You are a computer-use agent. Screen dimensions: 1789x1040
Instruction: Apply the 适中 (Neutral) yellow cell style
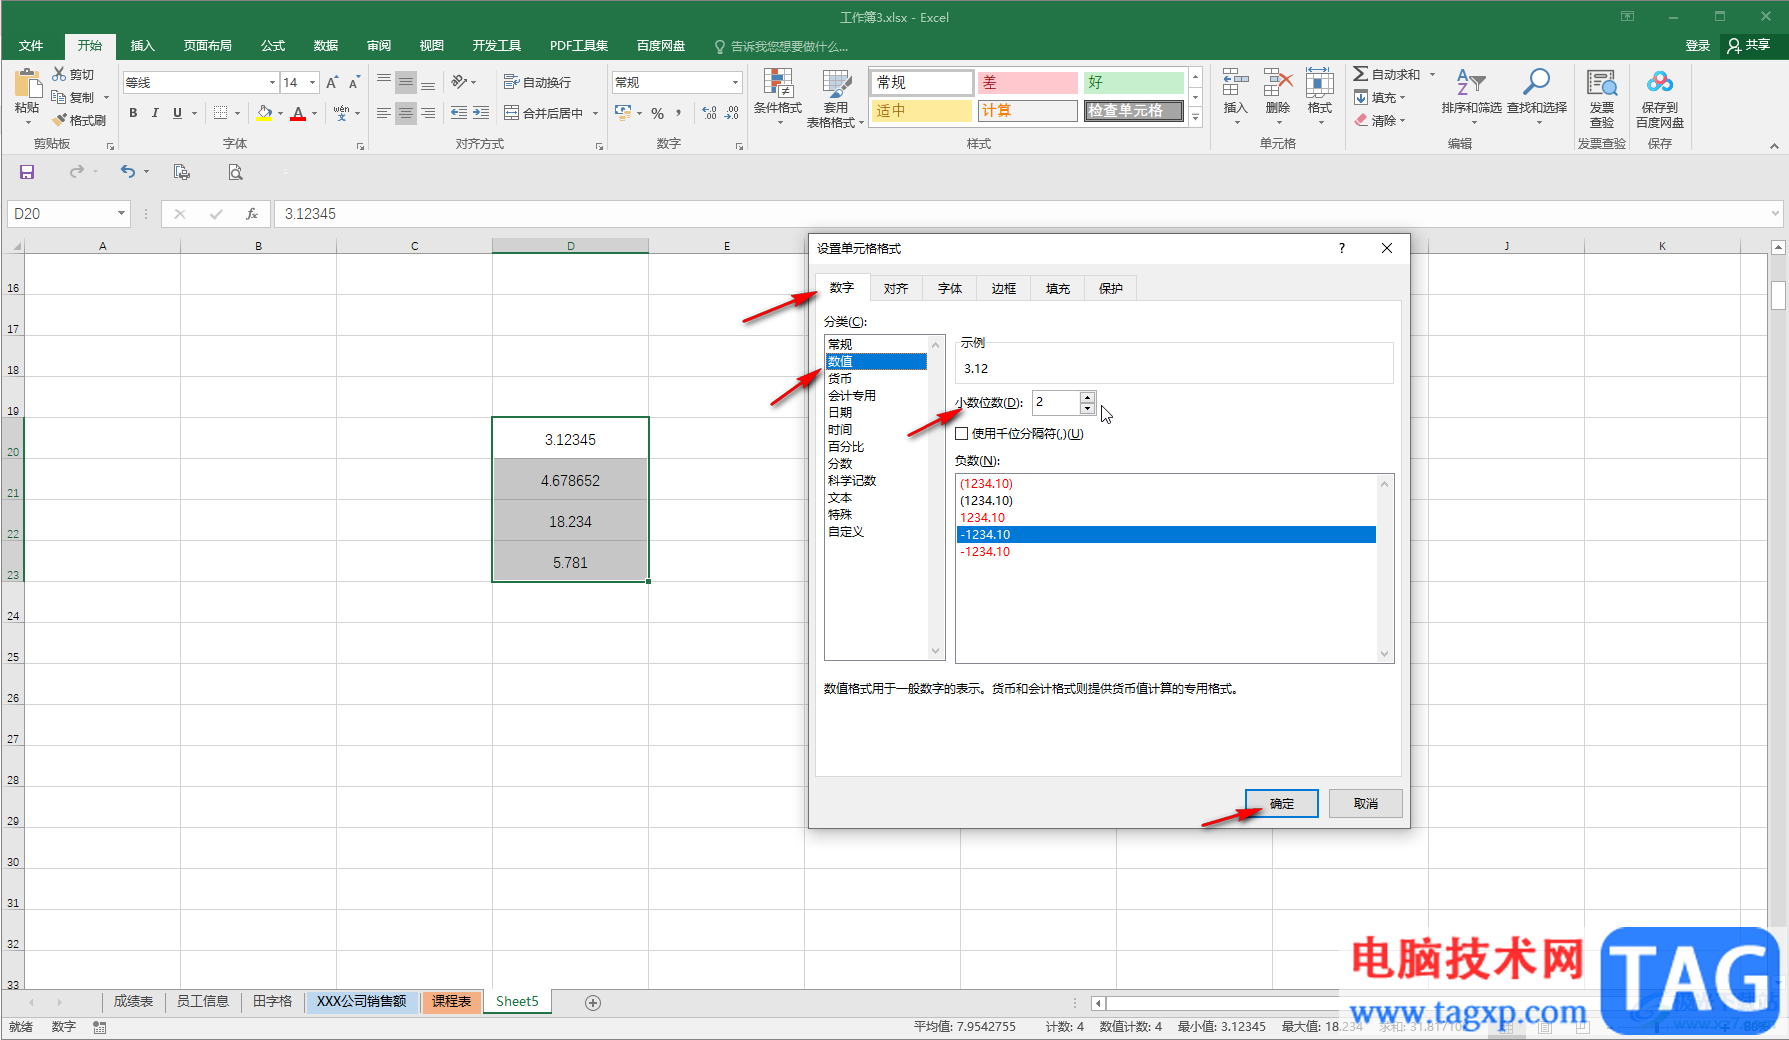point(922,111)
